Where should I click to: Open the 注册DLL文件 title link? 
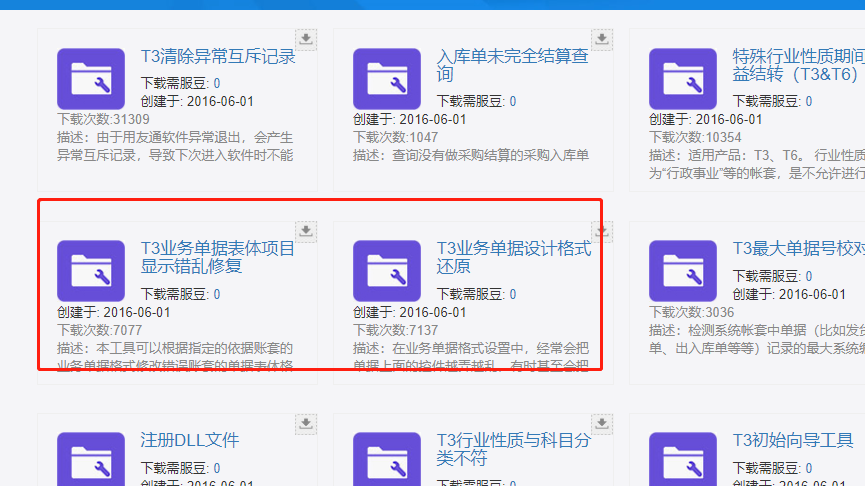pos(190,440)
